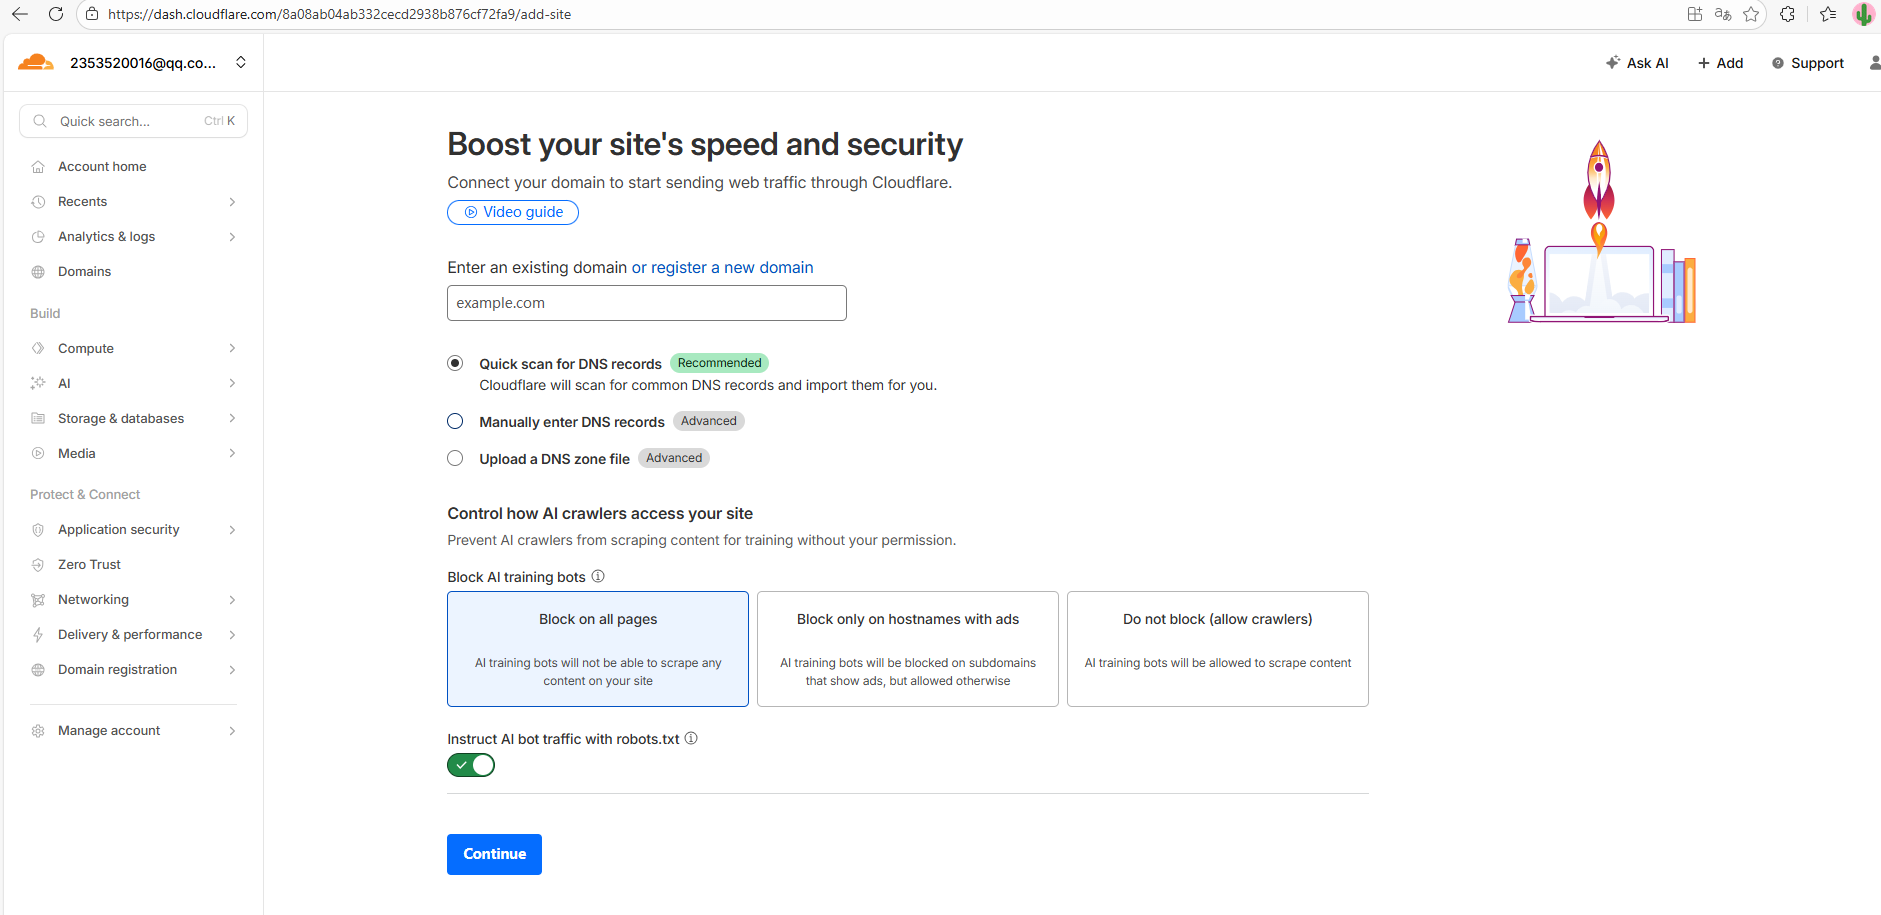
Task: Bookmark this page with the star icon
Action: 1751,14
